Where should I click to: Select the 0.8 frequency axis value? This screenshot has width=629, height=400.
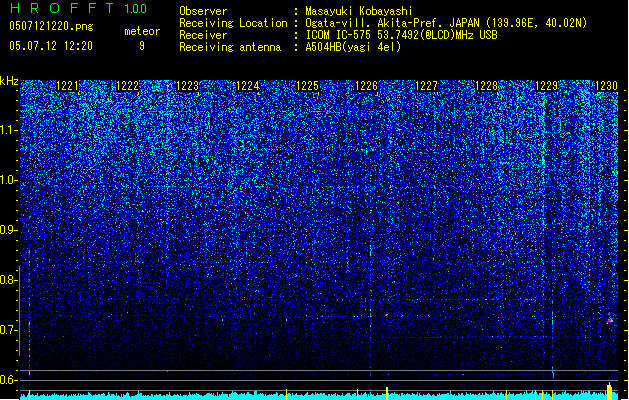8,280
